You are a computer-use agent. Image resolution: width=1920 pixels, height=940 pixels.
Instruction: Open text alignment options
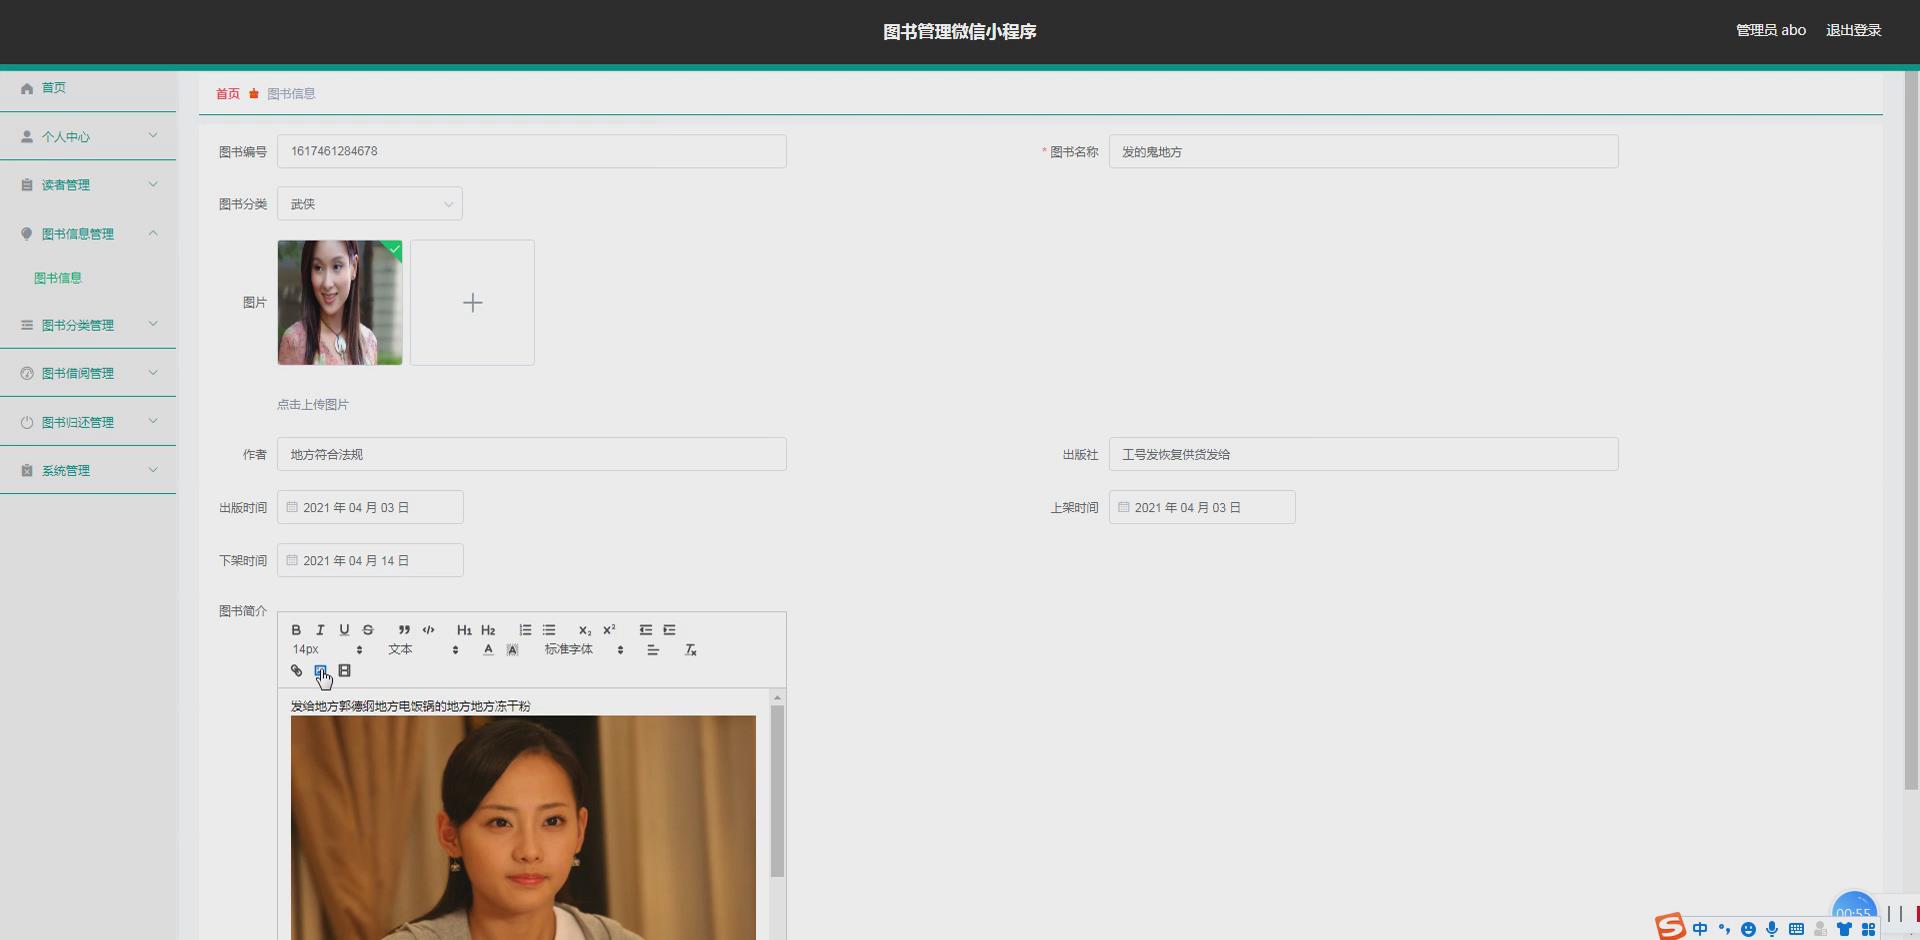tap(653, 650)
